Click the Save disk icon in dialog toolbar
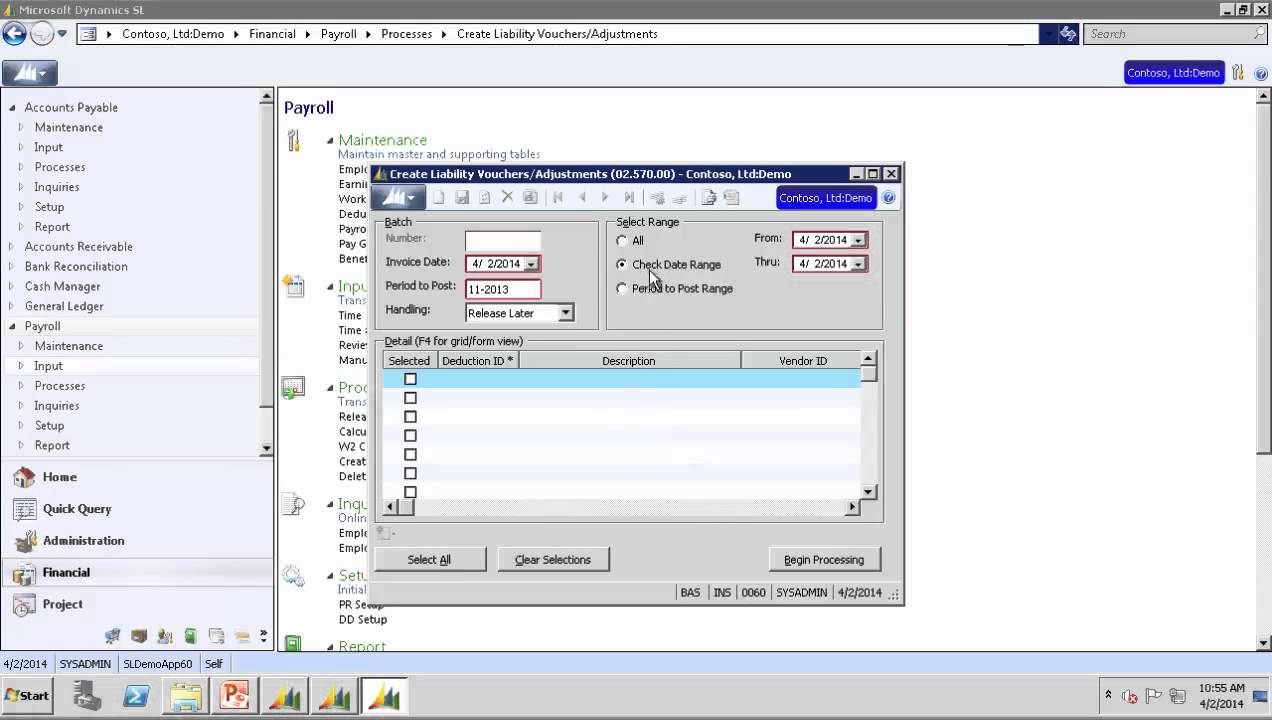The width and height of the screenshot is (1272, 720). click(x=462, y=198)
